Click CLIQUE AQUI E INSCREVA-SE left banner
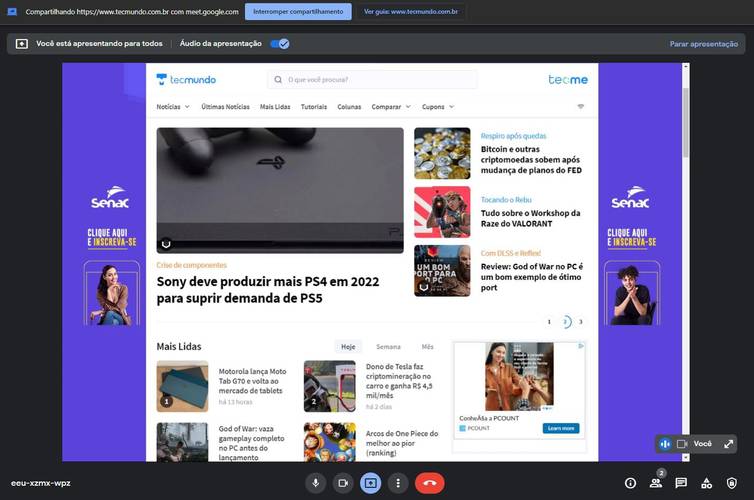The width and height of the screenshot is (754, 500). [112, 238]
